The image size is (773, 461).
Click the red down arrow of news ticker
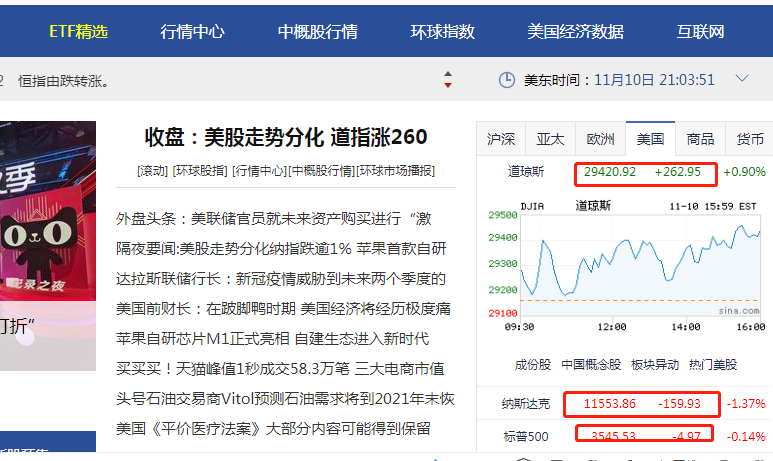click(448, 85)
